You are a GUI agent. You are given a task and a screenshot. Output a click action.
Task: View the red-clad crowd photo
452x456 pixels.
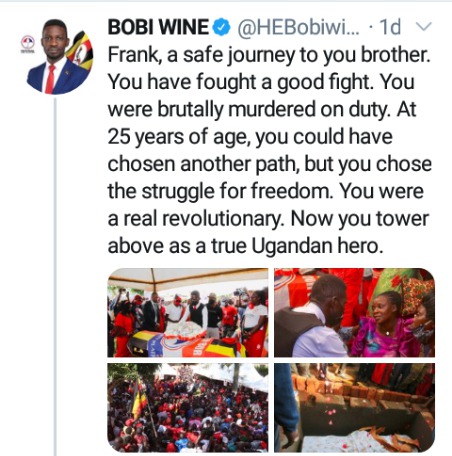[188, 408]
